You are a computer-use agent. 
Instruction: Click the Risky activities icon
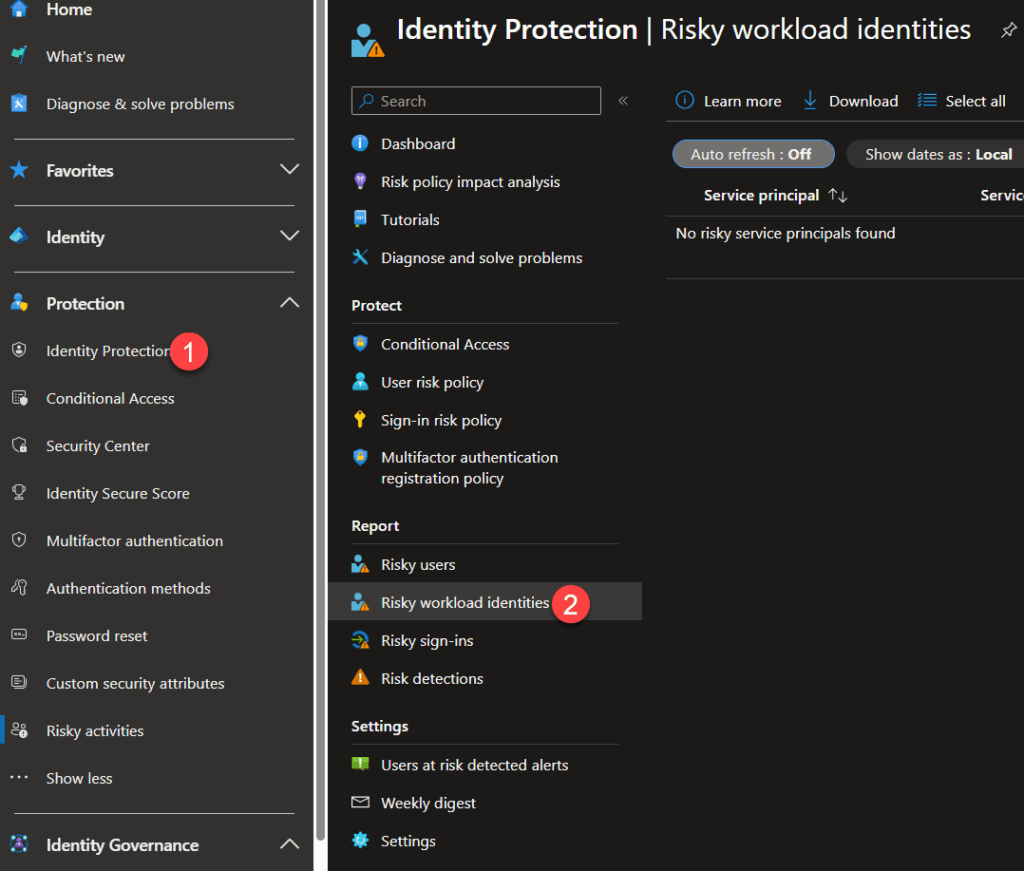coord(19,730)
